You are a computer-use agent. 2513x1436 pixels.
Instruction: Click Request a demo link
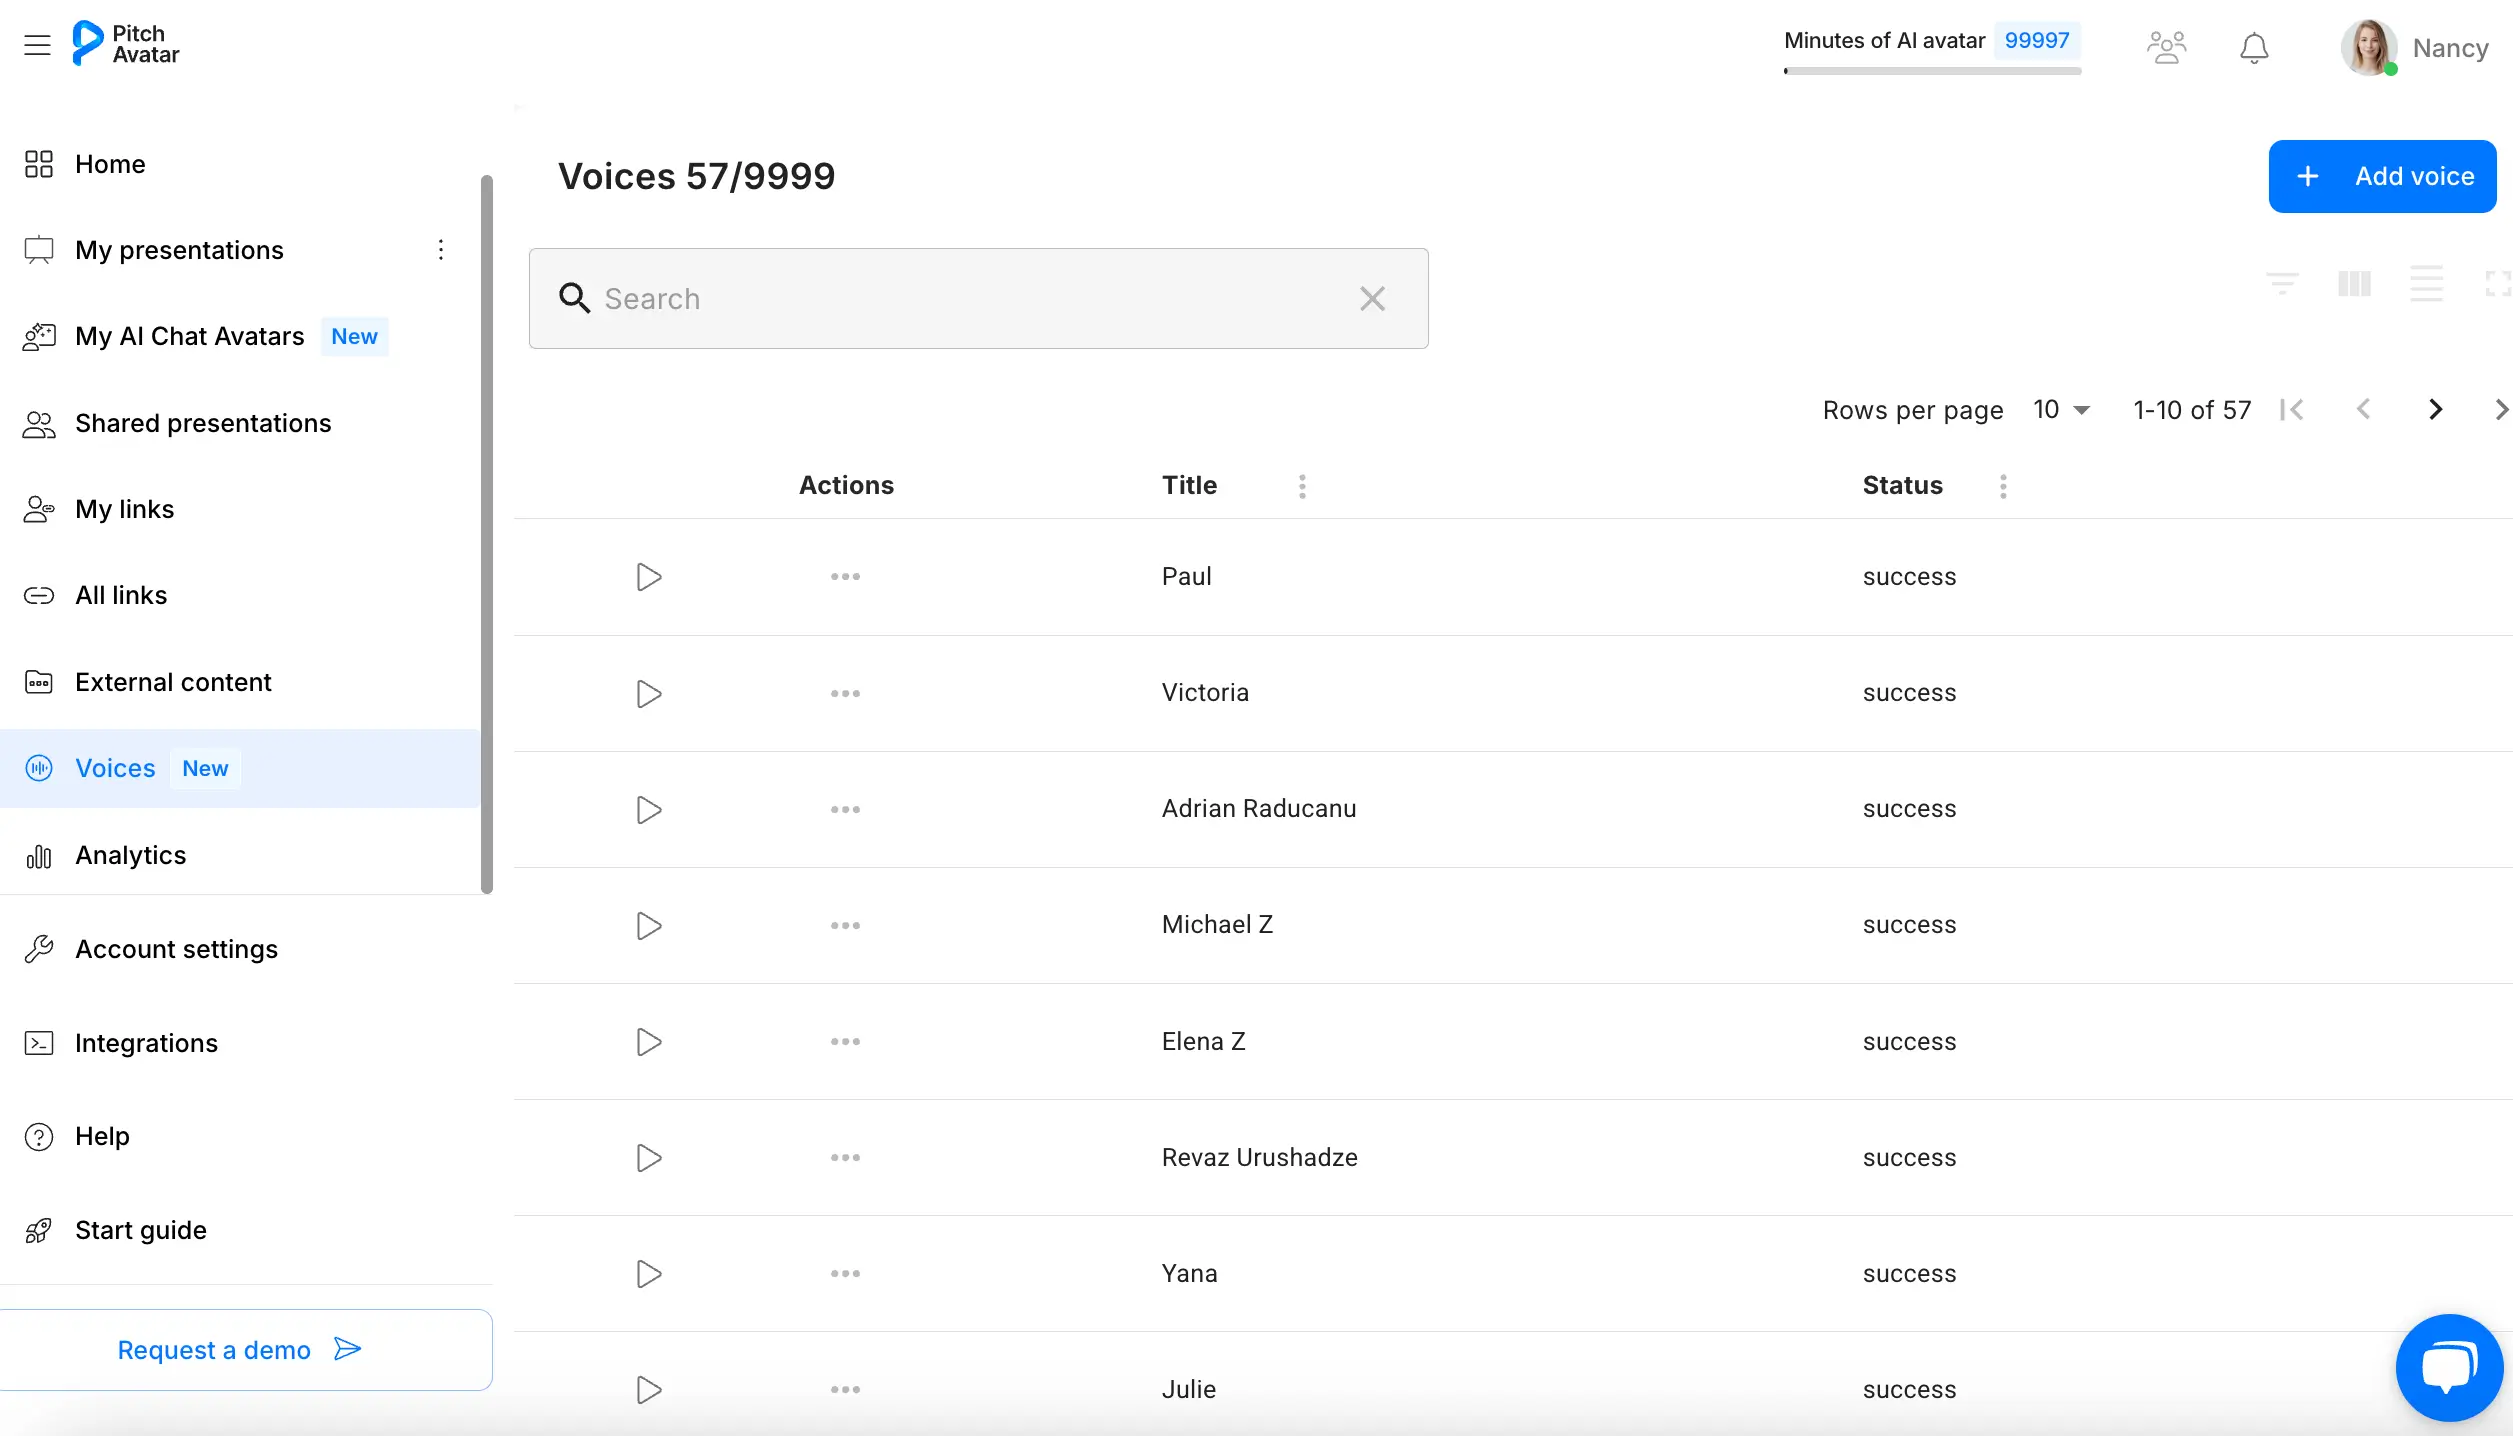point(240,1350)
